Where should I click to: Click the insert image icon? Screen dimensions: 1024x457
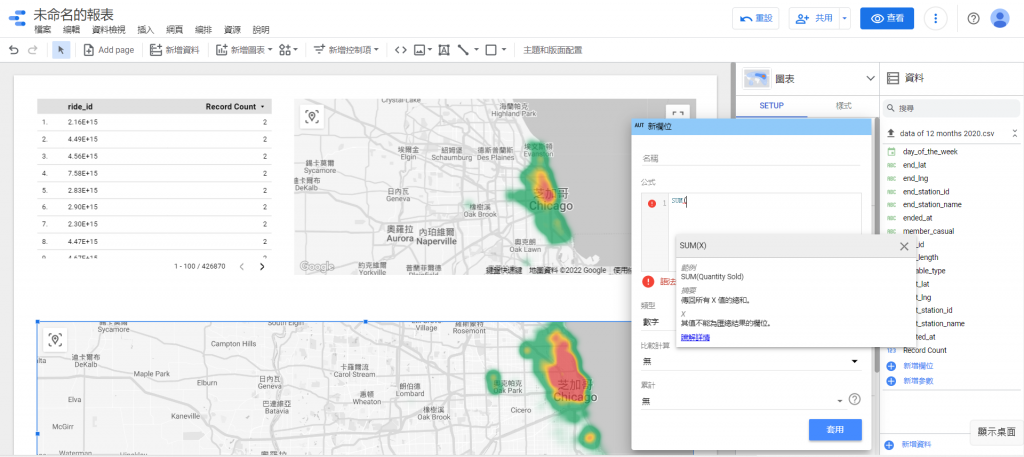(x=419, y=50)
